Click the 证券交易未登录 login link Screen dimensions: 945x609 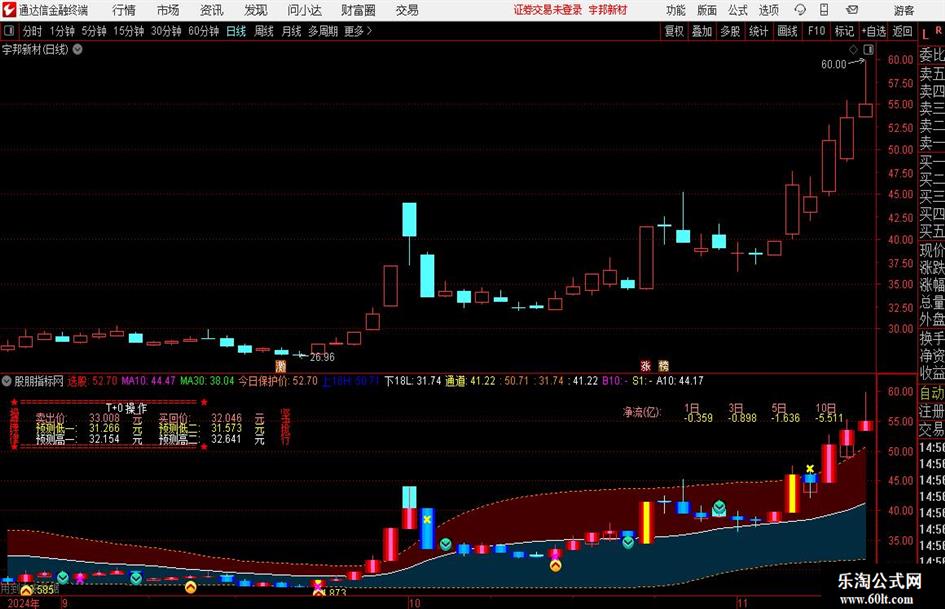tap(547, 10)
